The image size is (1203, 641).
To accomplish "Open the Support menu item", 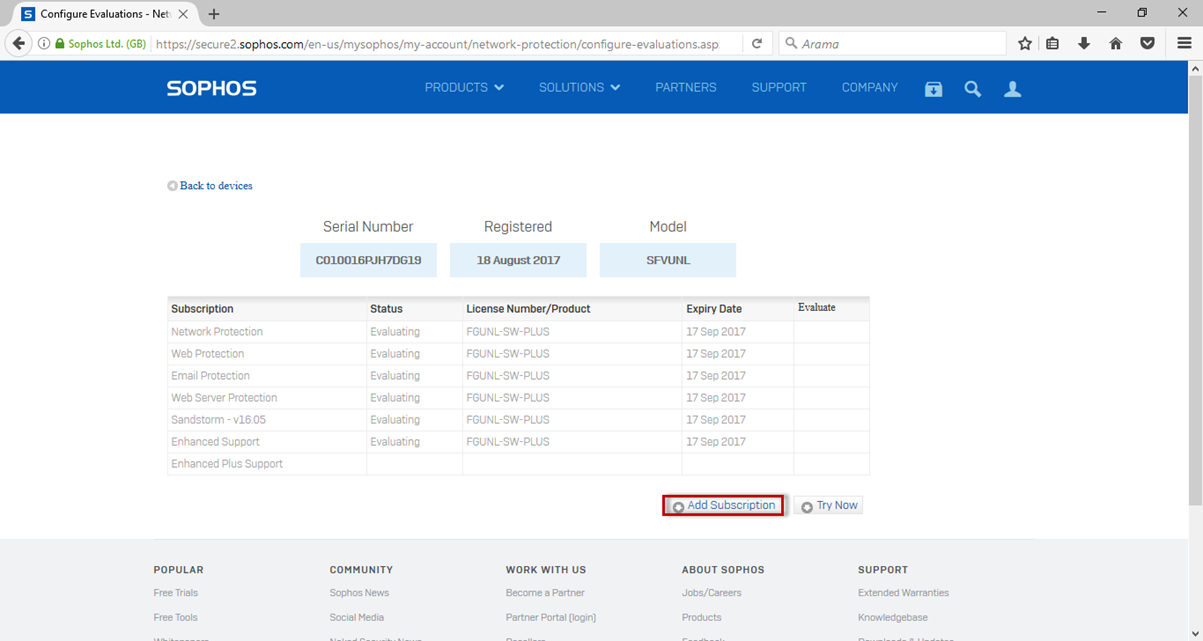I will pos(779,88).
